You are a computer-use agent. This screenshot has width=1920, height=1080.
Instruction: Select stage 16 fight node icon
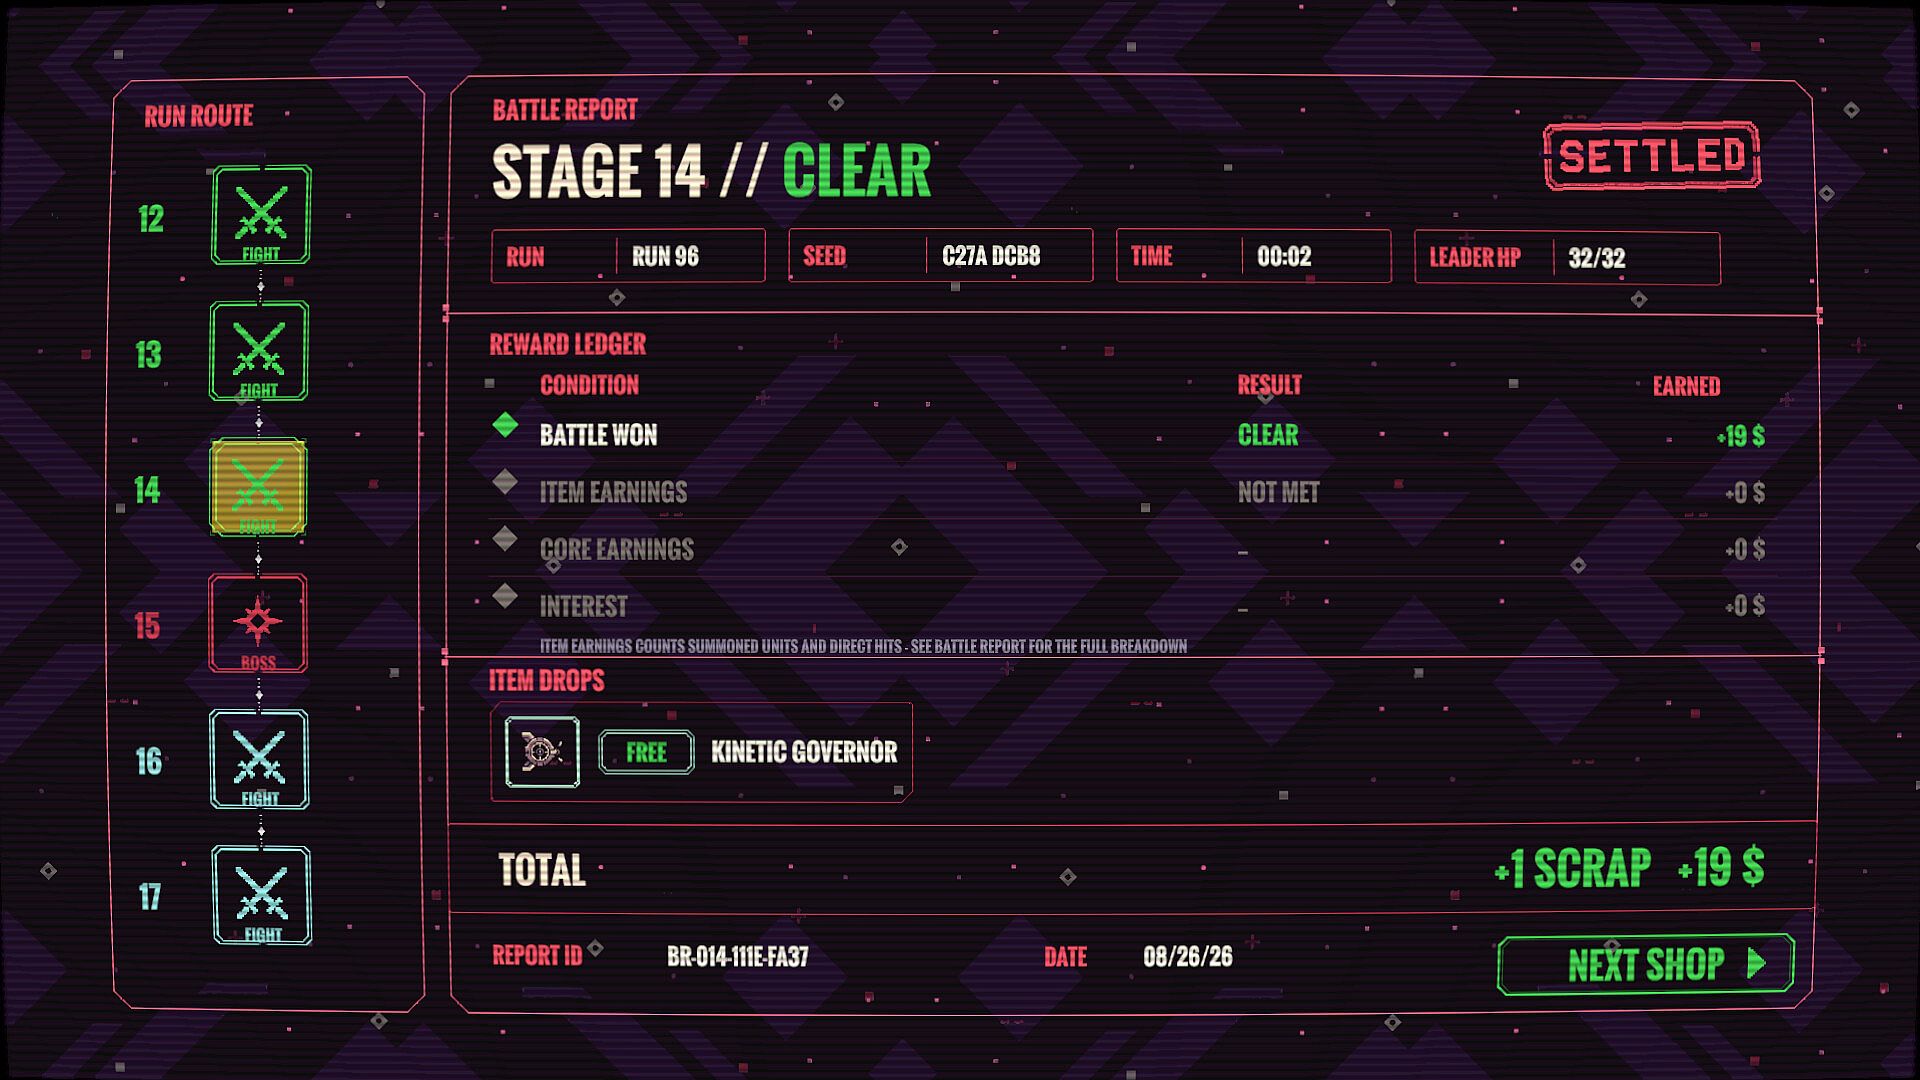click(x=260, y=759)
